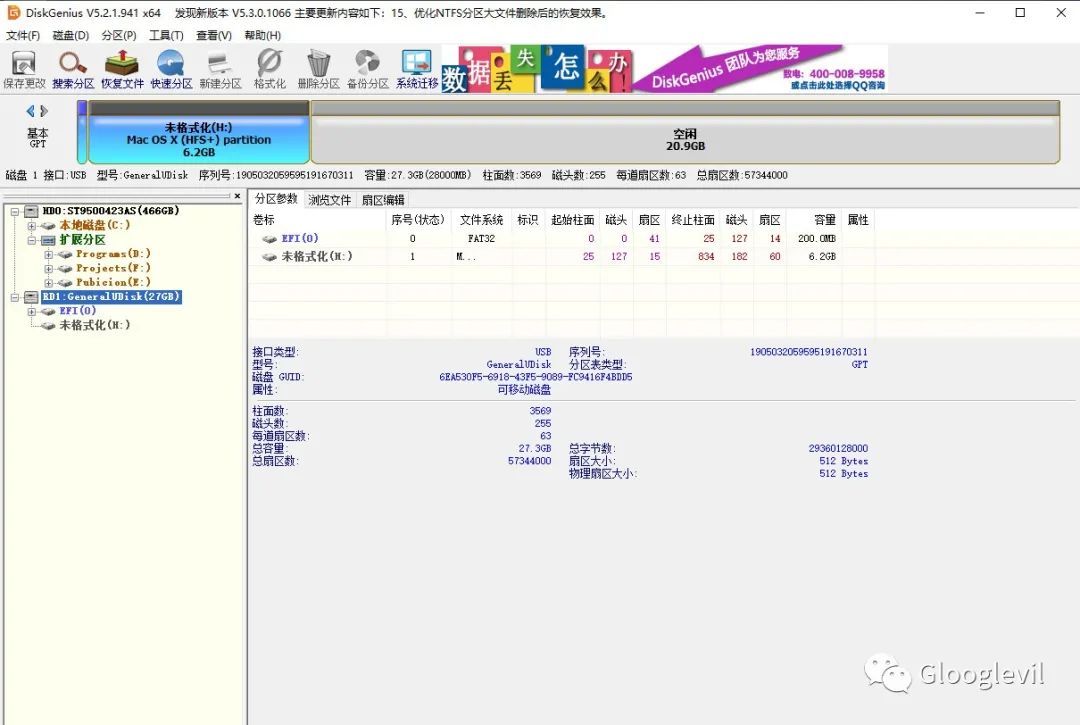Select Programs(D:) in disk tree
Viewport: 1080px width, 725px height.
[x=113, y=254]
